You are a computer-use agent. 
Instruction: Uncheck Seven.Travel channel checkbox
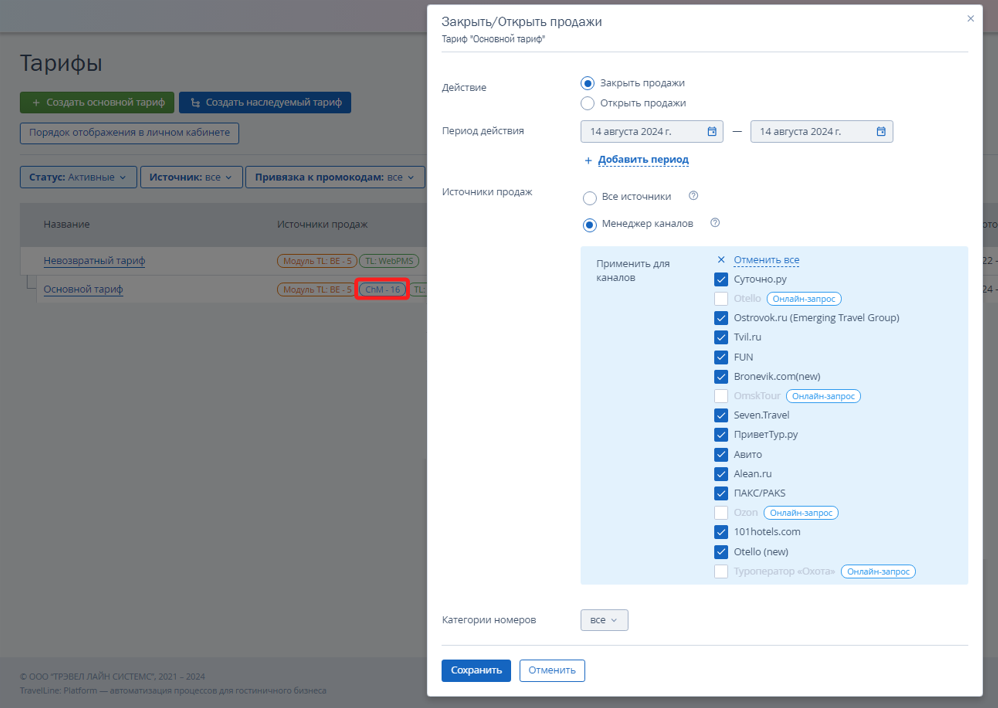tap(721, 415)
